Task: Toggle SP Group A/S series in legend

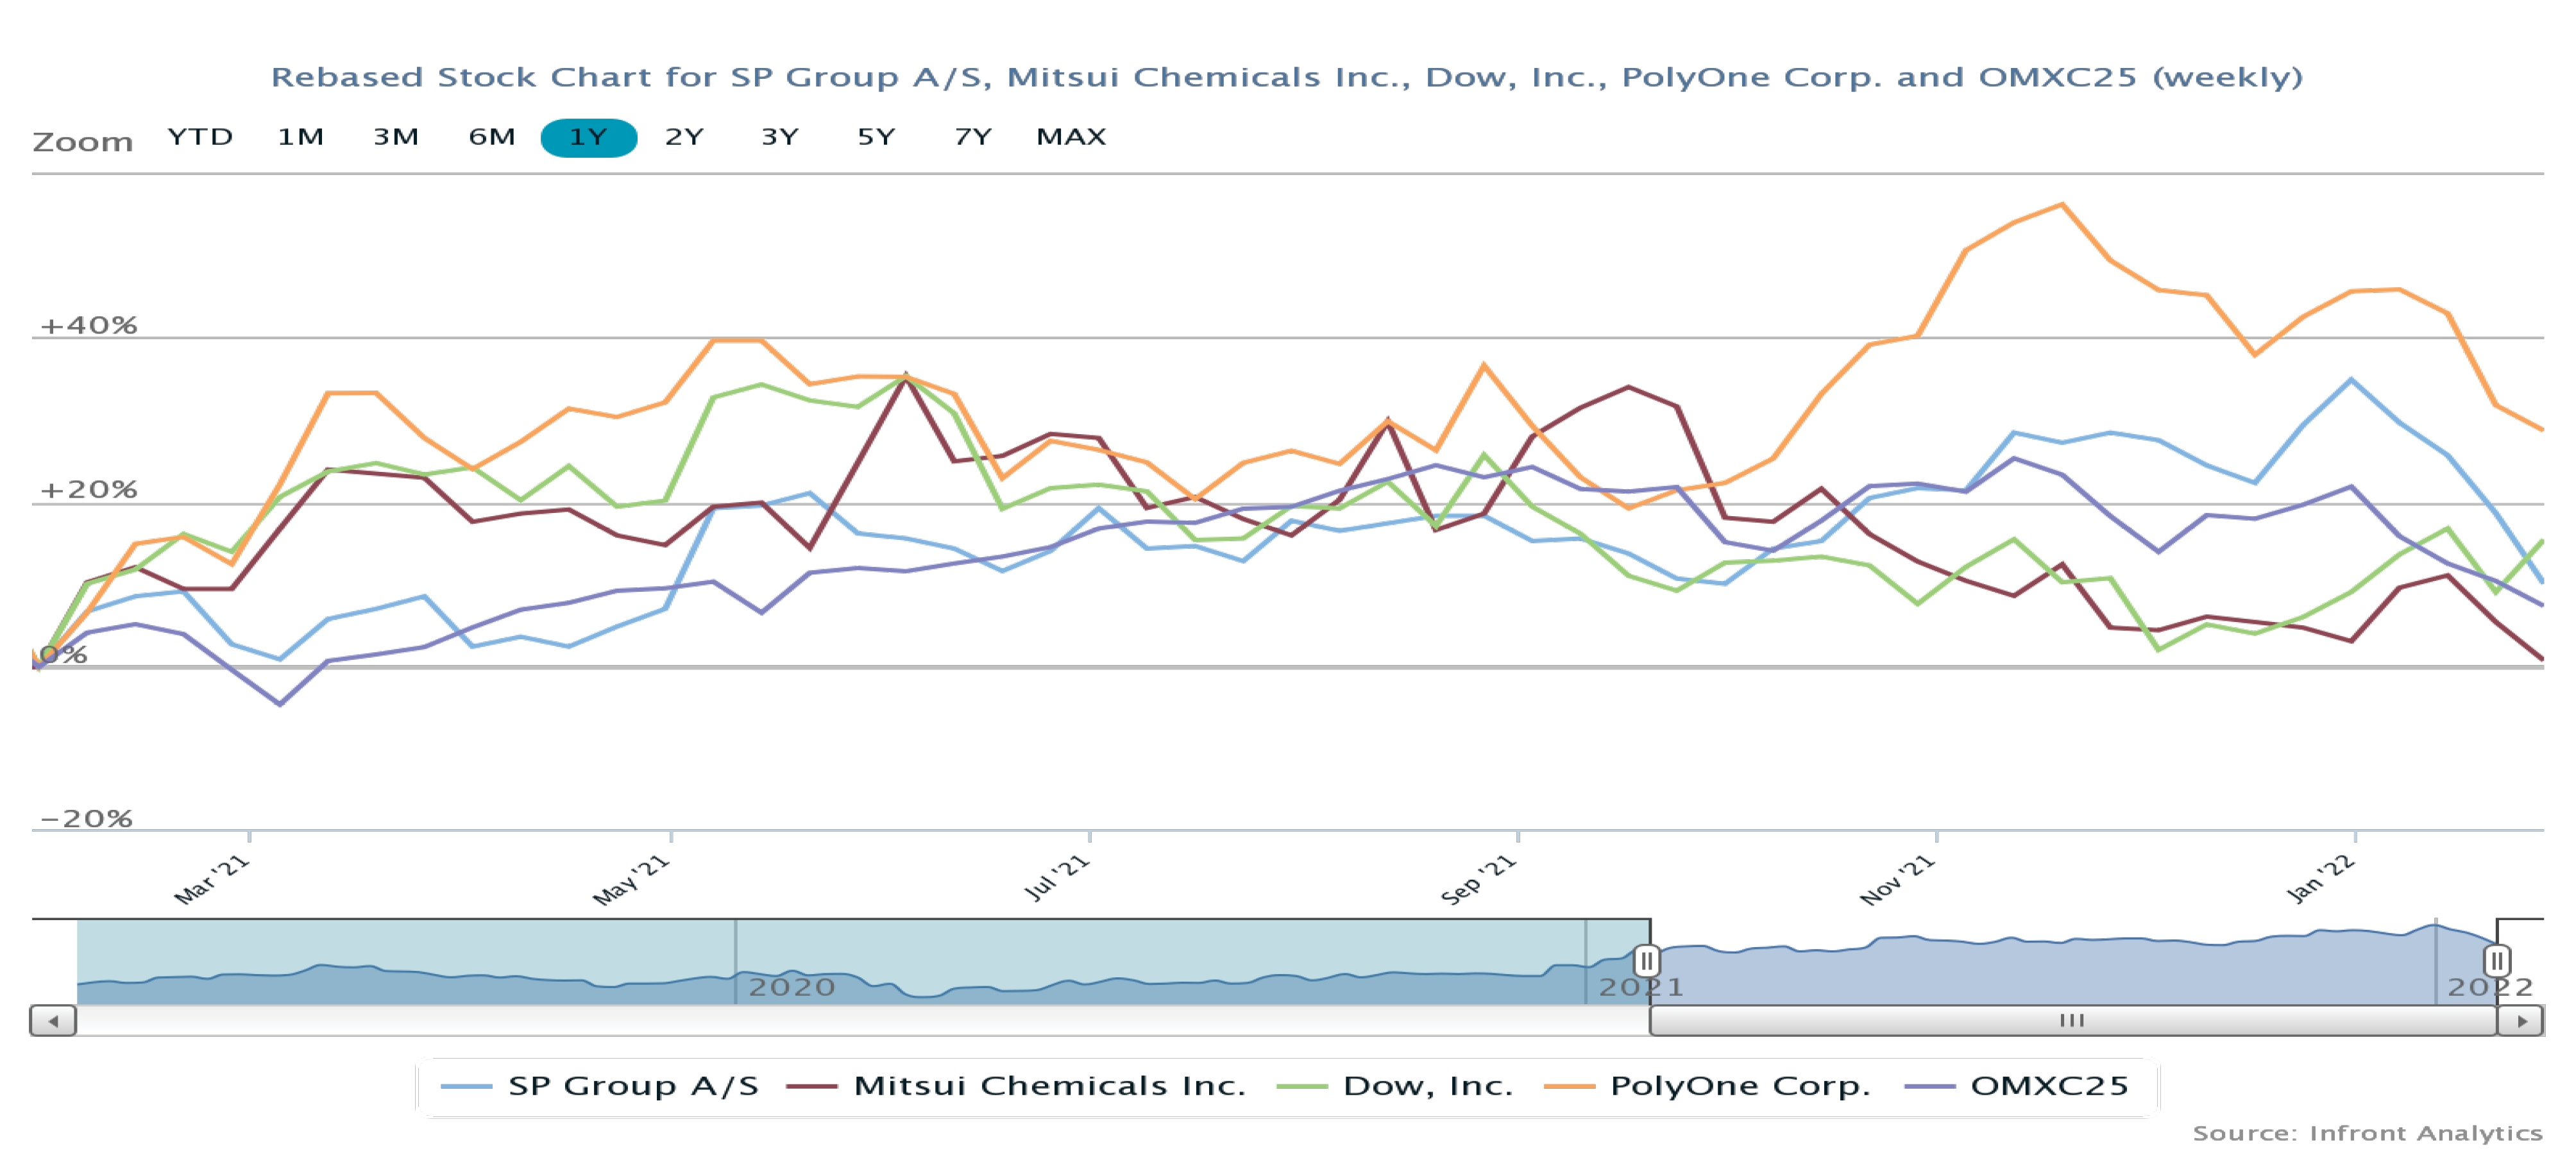Action: point(632,1086)
